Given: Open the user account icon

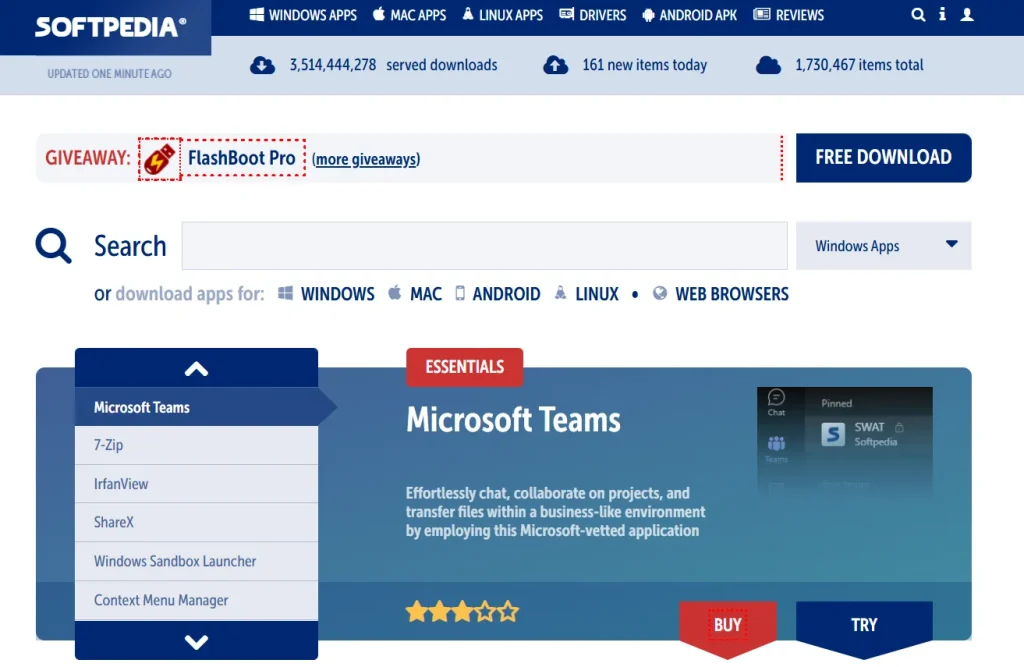Looking at the screenshot, I should 967,14.
